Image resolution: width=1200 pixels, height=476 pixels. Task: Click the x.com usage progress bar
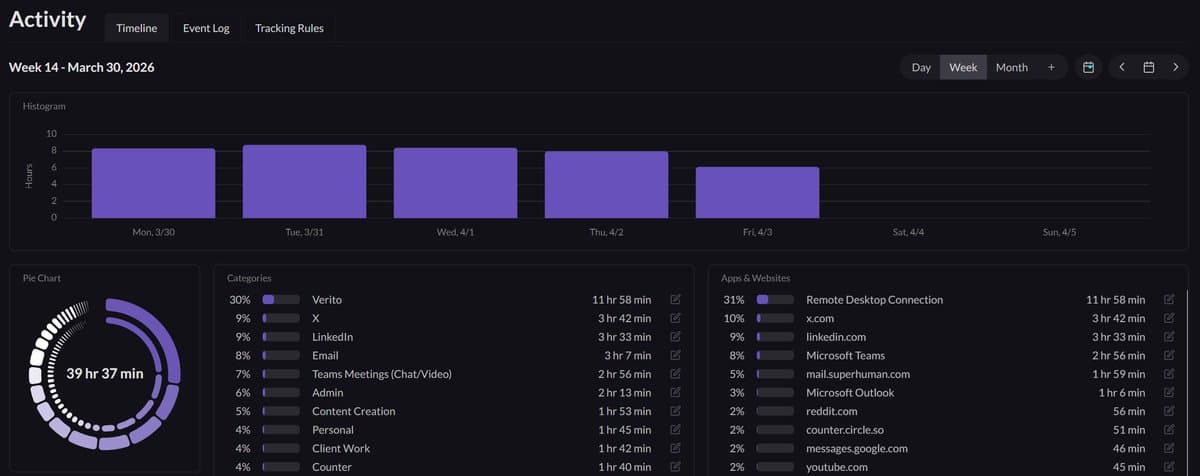775,318
